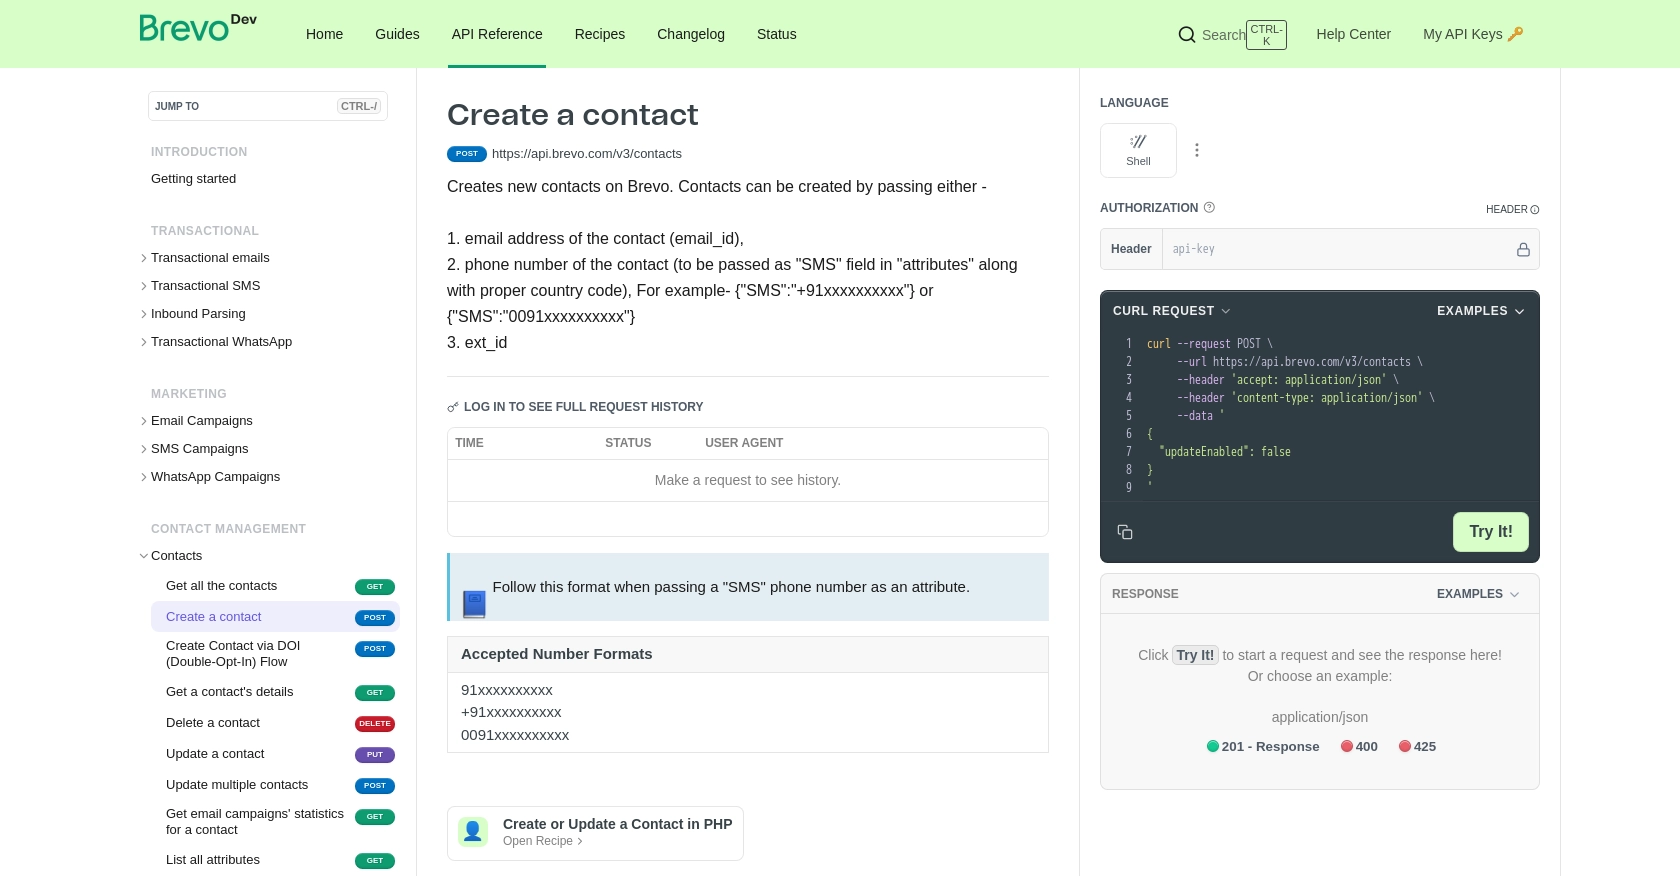Select the 201 - Response example
The image size is (1680, 876).
click(1263, 746)
